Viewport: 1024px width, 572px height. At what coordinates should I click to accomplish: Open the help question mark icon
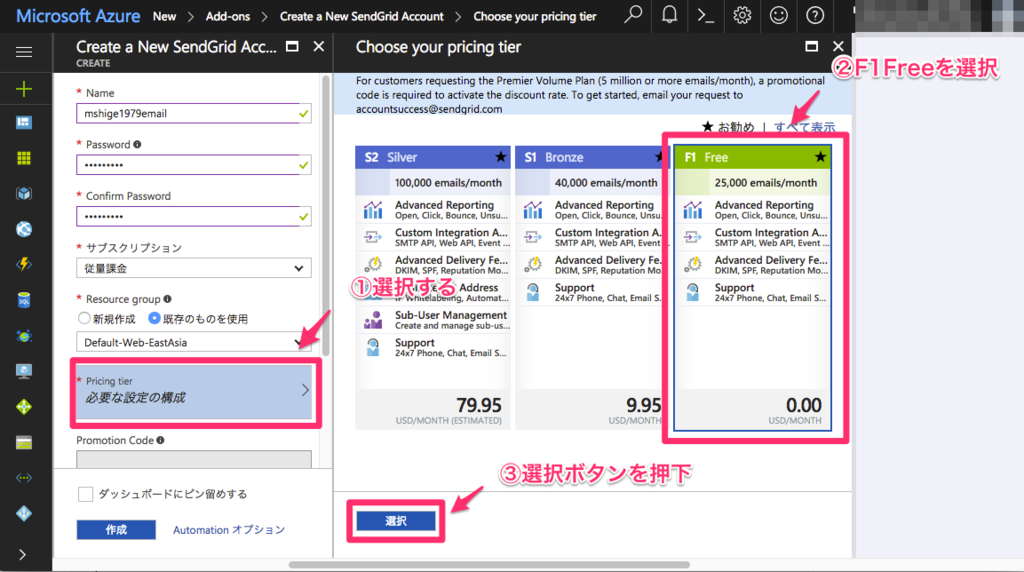click(815, 15)
